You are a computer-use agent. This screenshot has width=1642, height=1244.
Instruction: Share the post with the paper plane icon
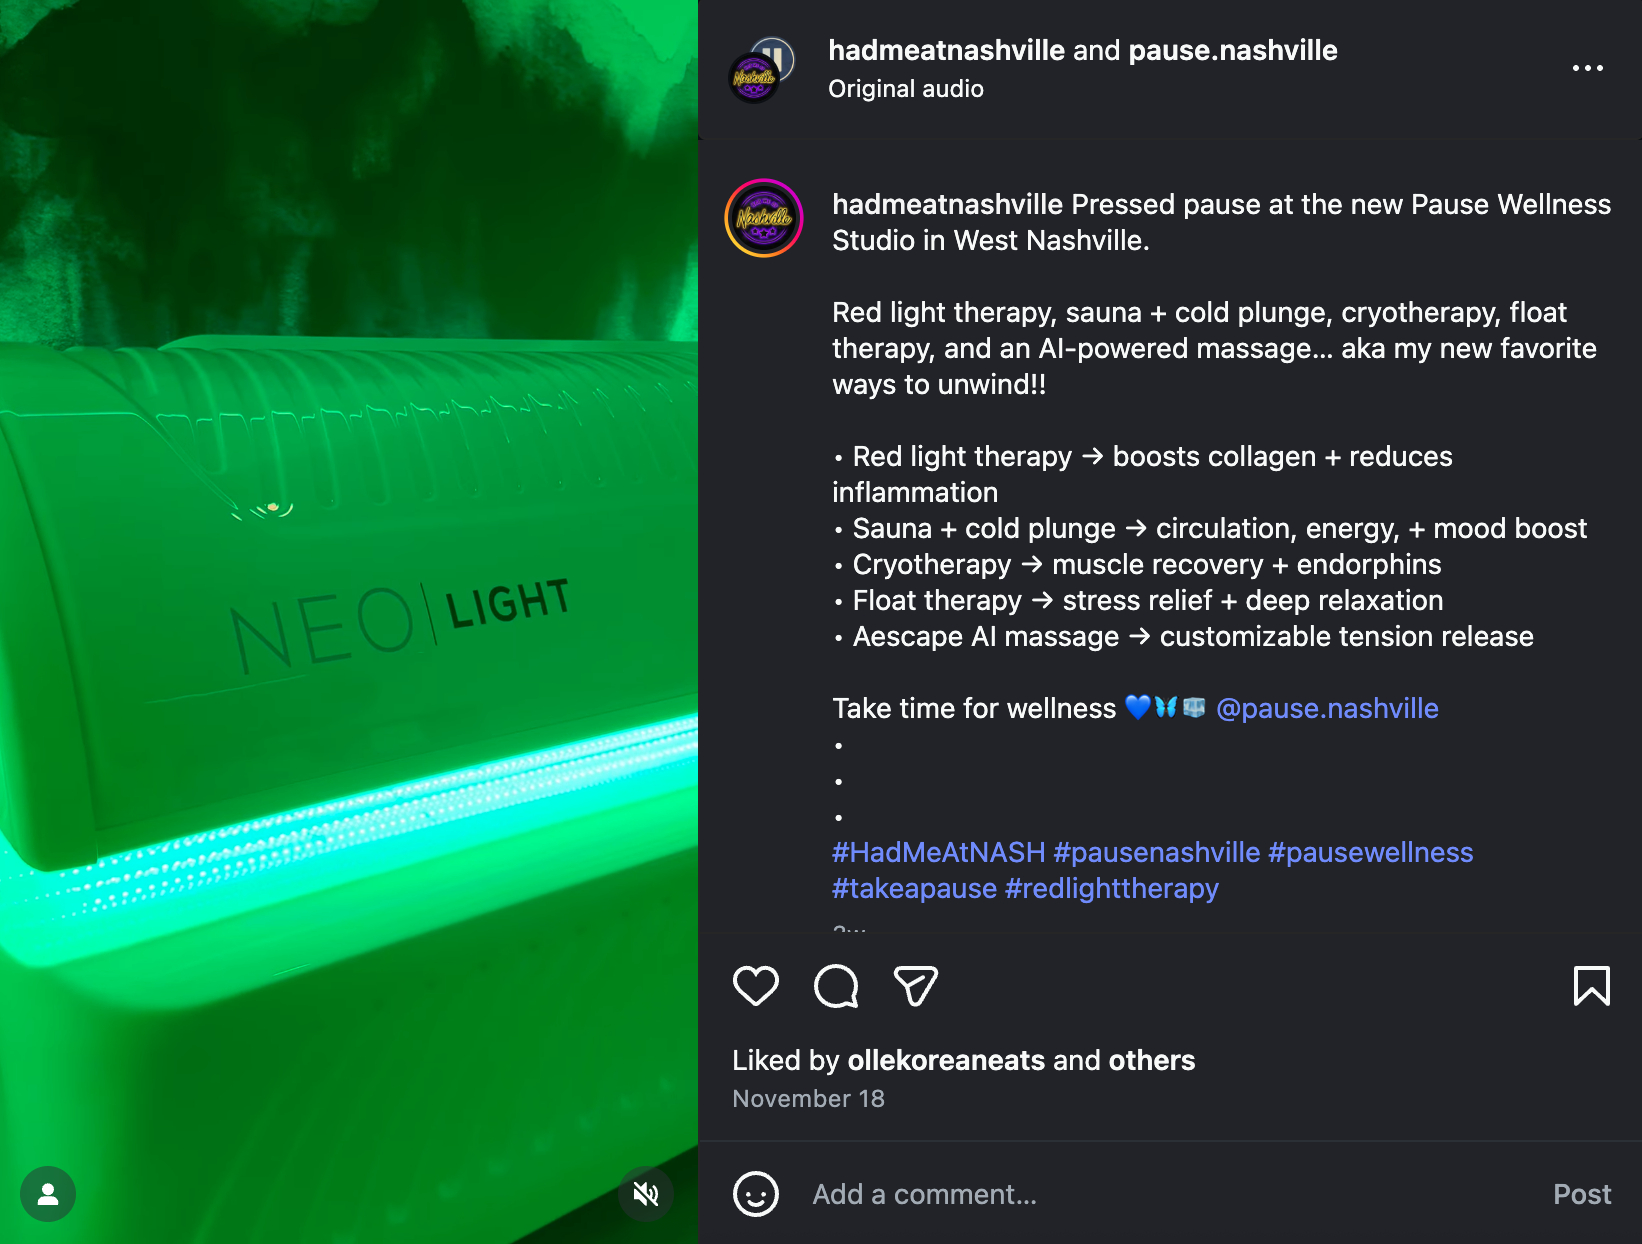pyautogui.click(x=915, y=986)
